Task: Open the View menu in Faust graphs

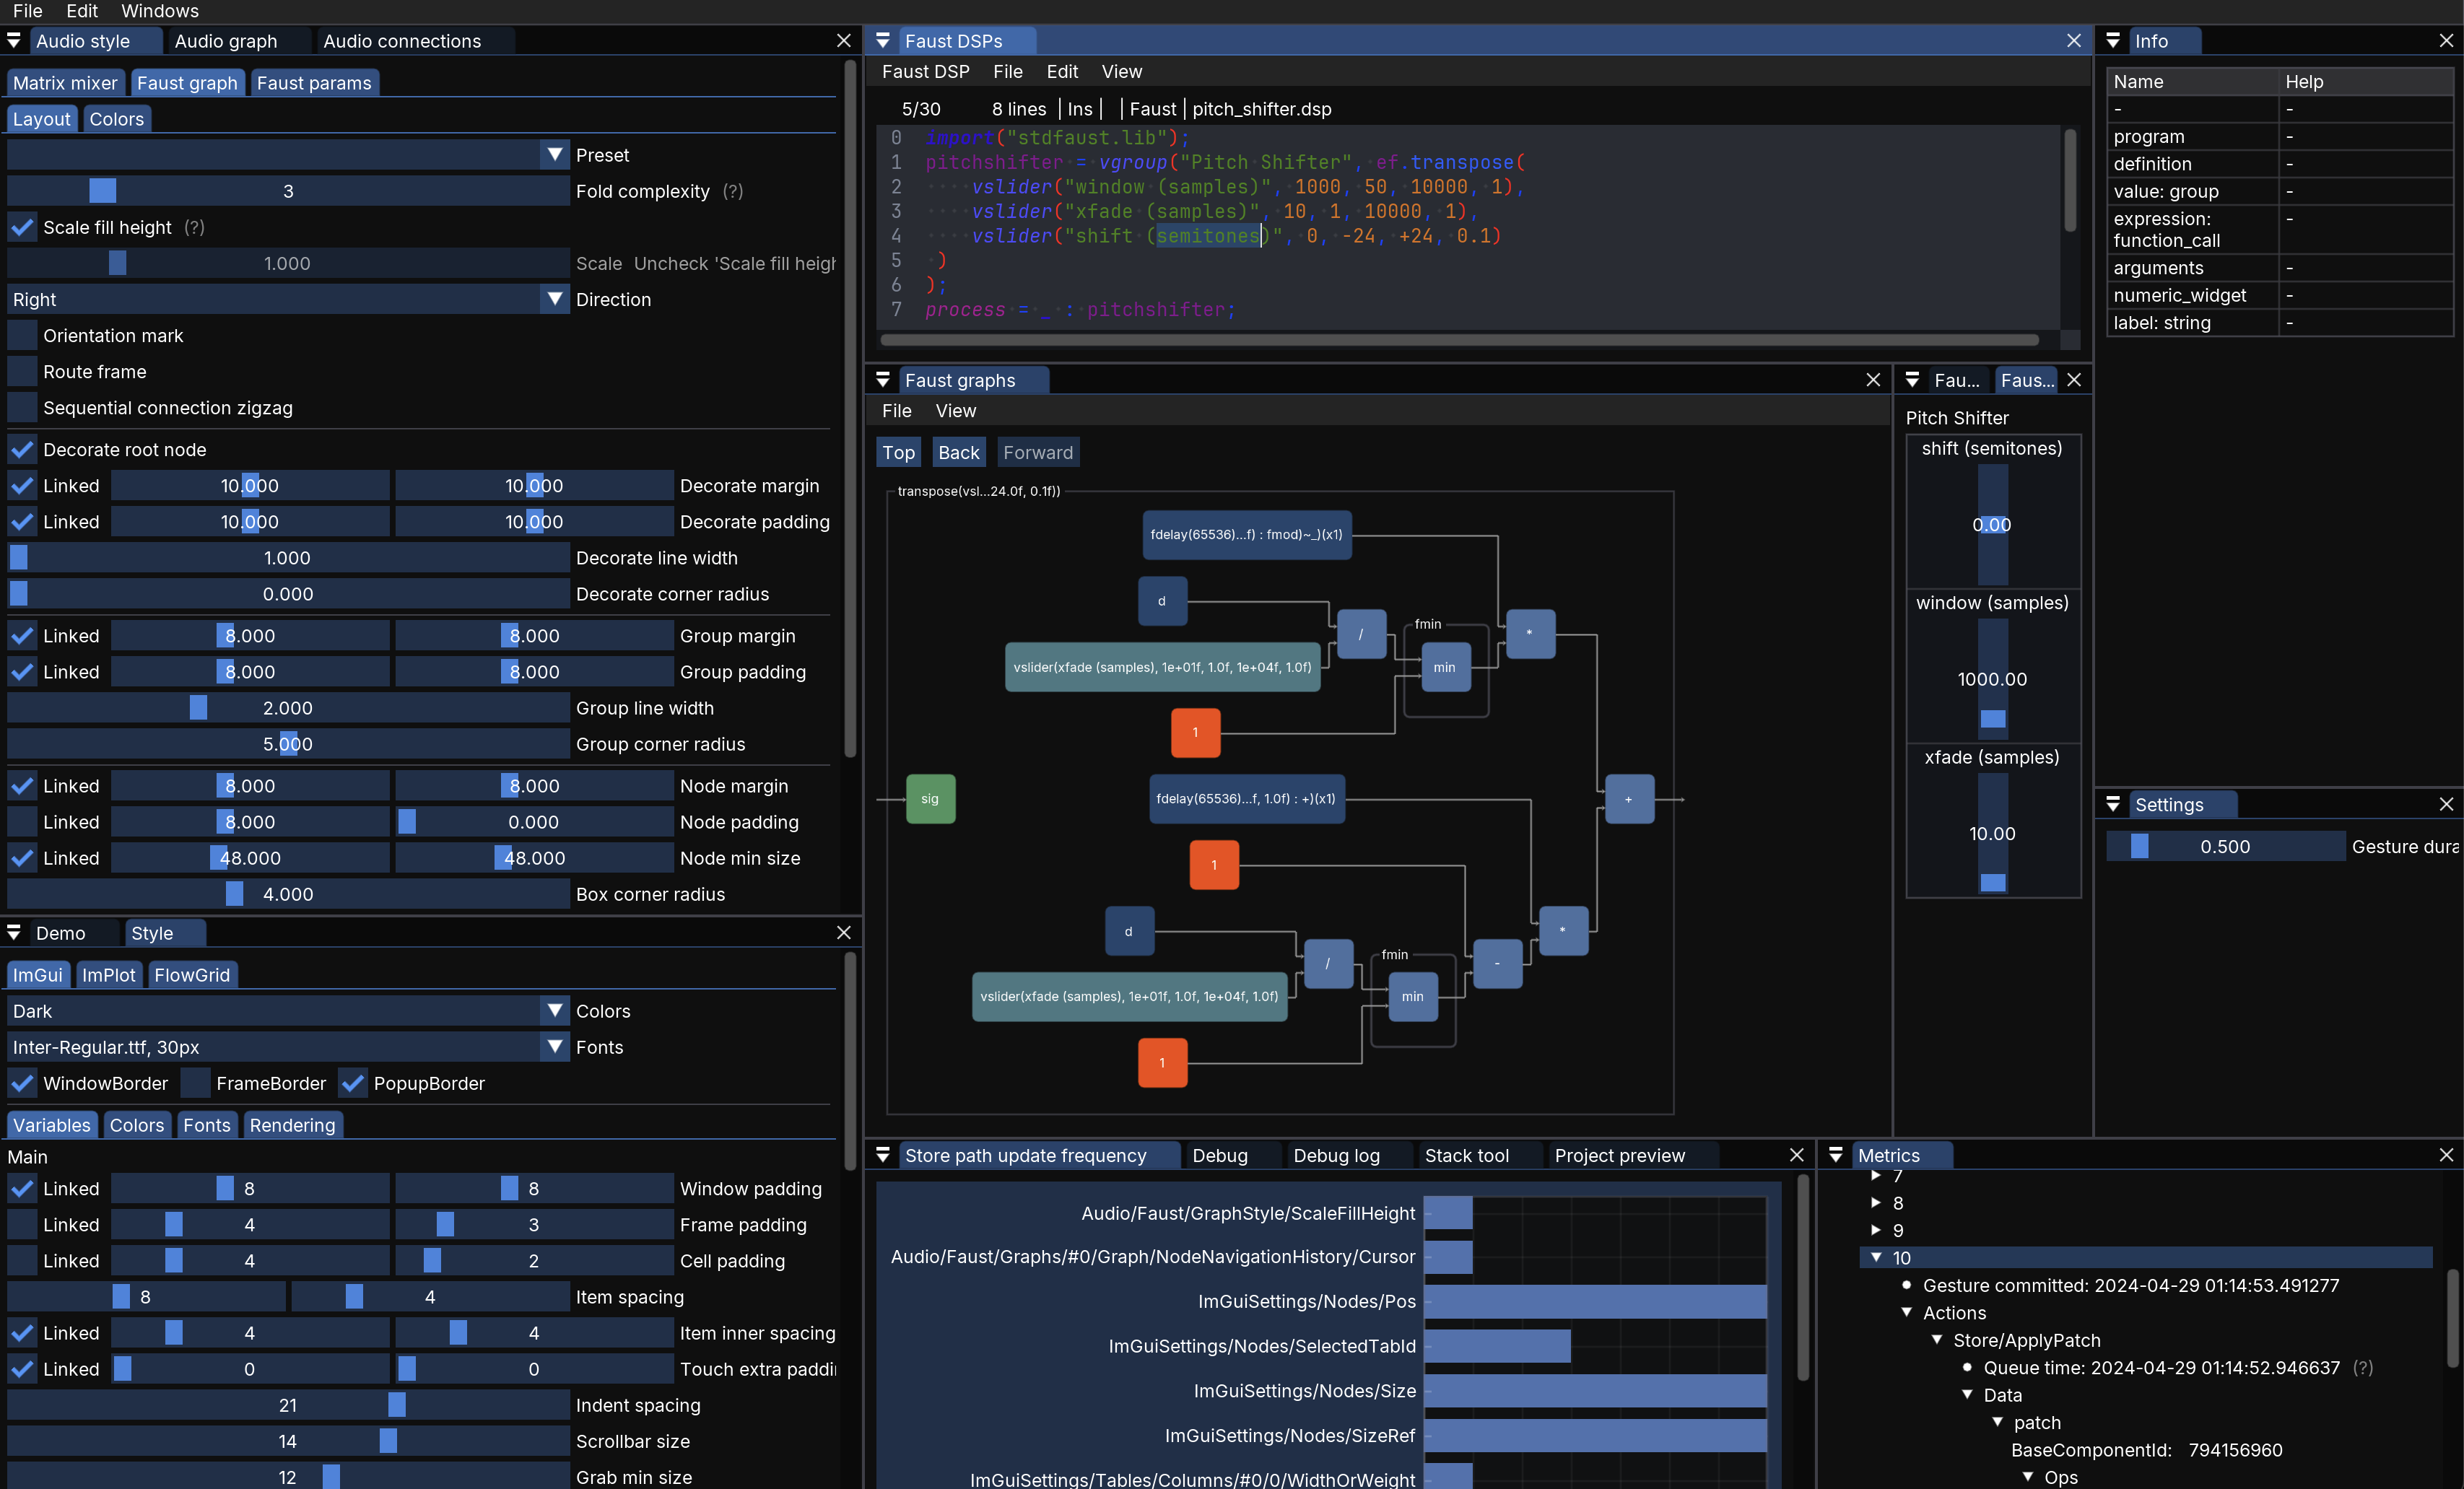Action: (955, 411)
